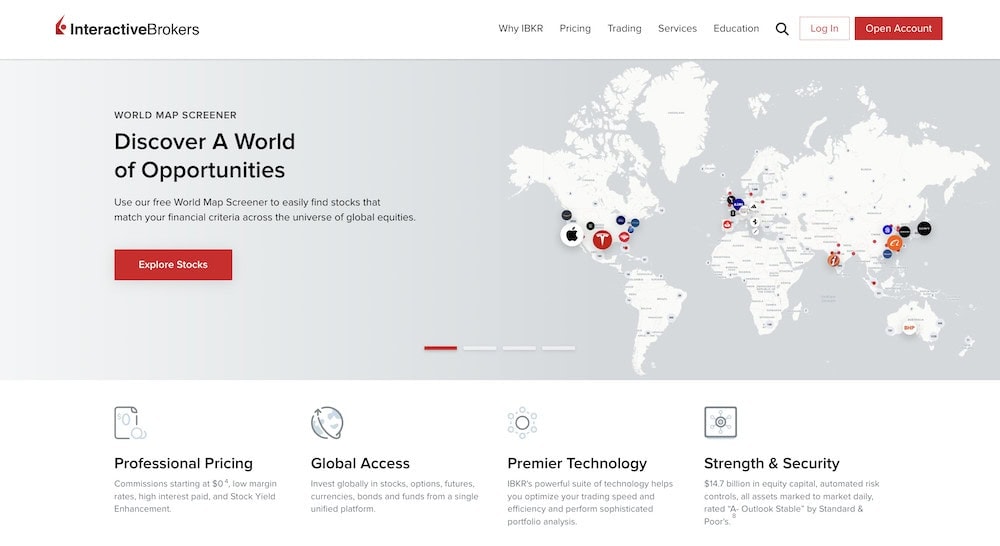
Task: Open the Why IBKR menu
Action: coord(520,29)
